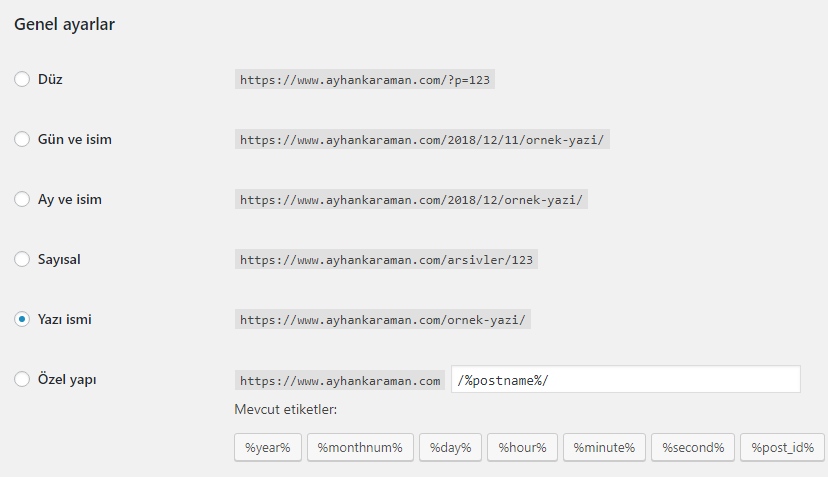Enable the Özel yapı option
Viewport: 828px width, 477px height.
click(22, 379)
